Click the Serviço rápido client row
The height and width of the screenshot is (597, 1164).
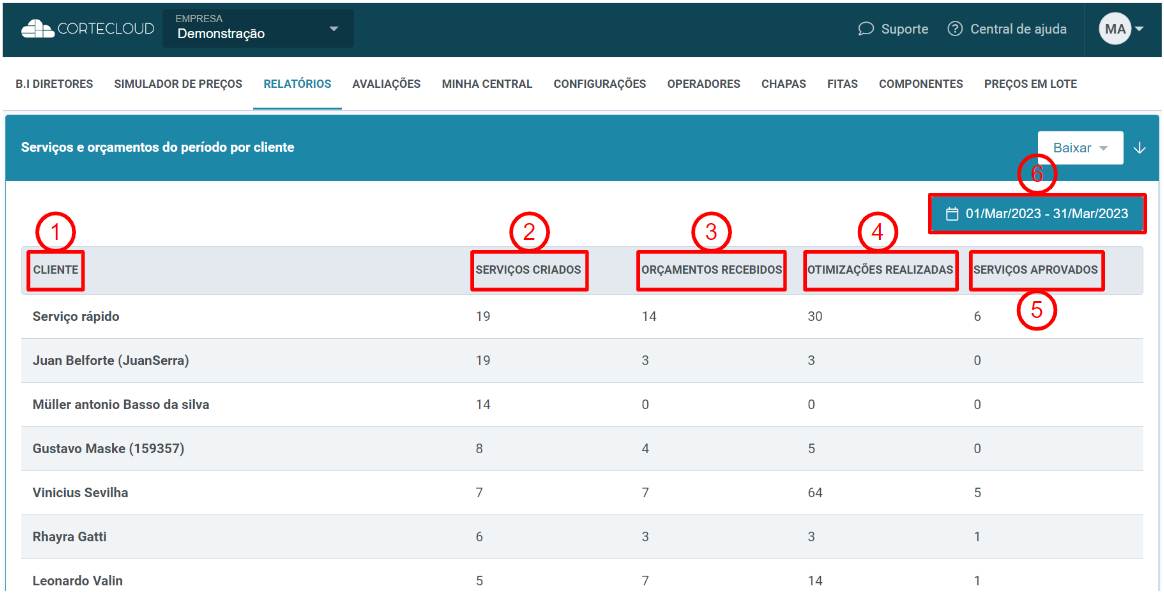click(x=76, y=317)
